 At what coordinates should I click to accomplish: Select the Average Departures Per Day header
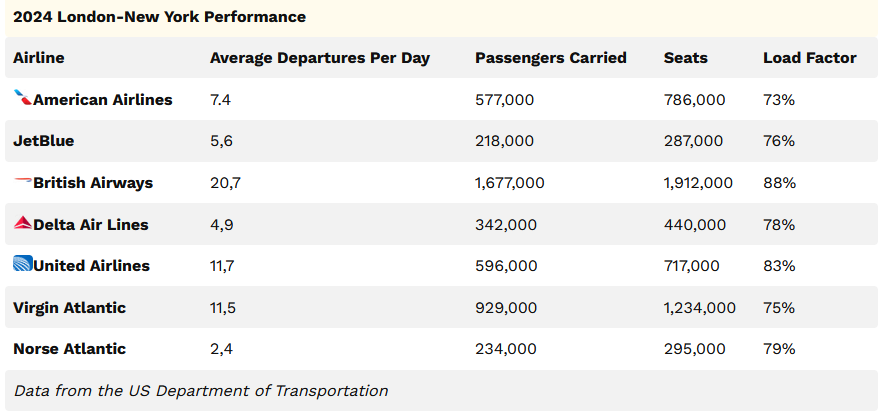tap(320, 58)
